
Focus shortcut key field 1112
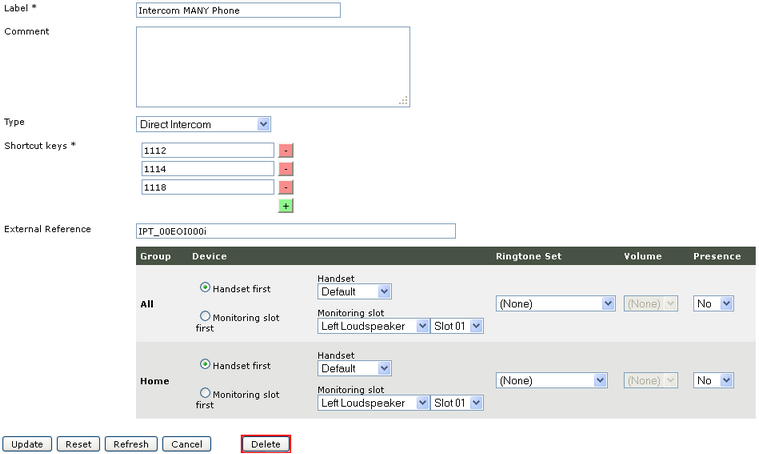point(208,151)
